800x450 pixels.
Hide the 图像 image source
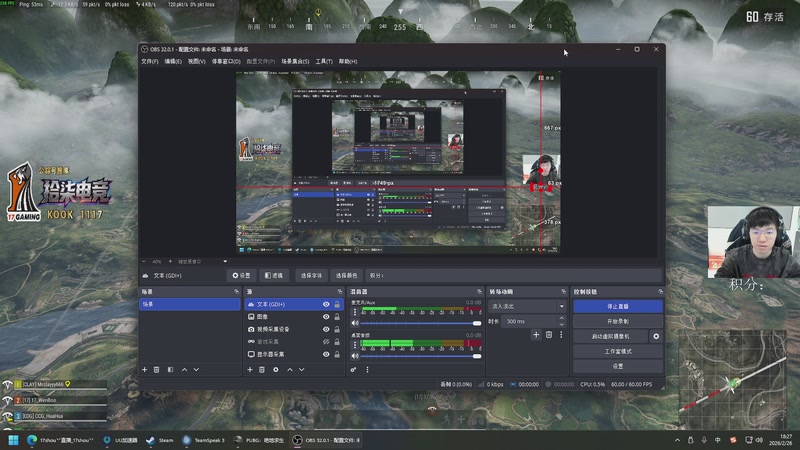(326, 317)
